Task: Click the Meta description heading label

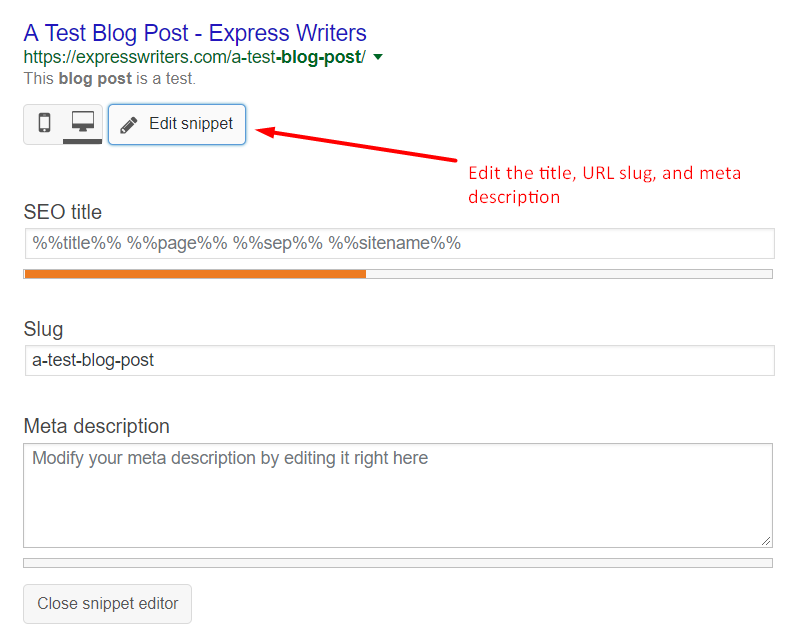Action: tap(96, 426)
